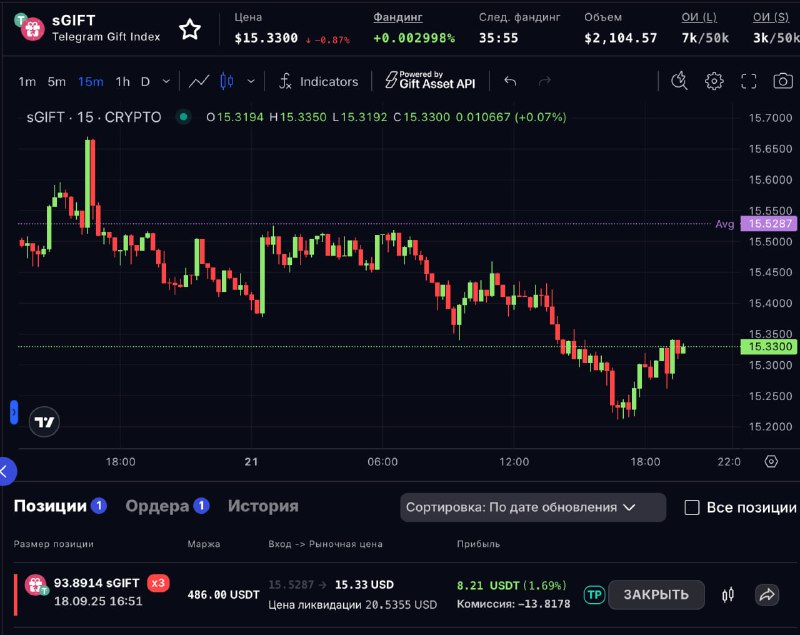Open chart settings gear icon
Screen dimensions: 800x635
pos(714,81)
